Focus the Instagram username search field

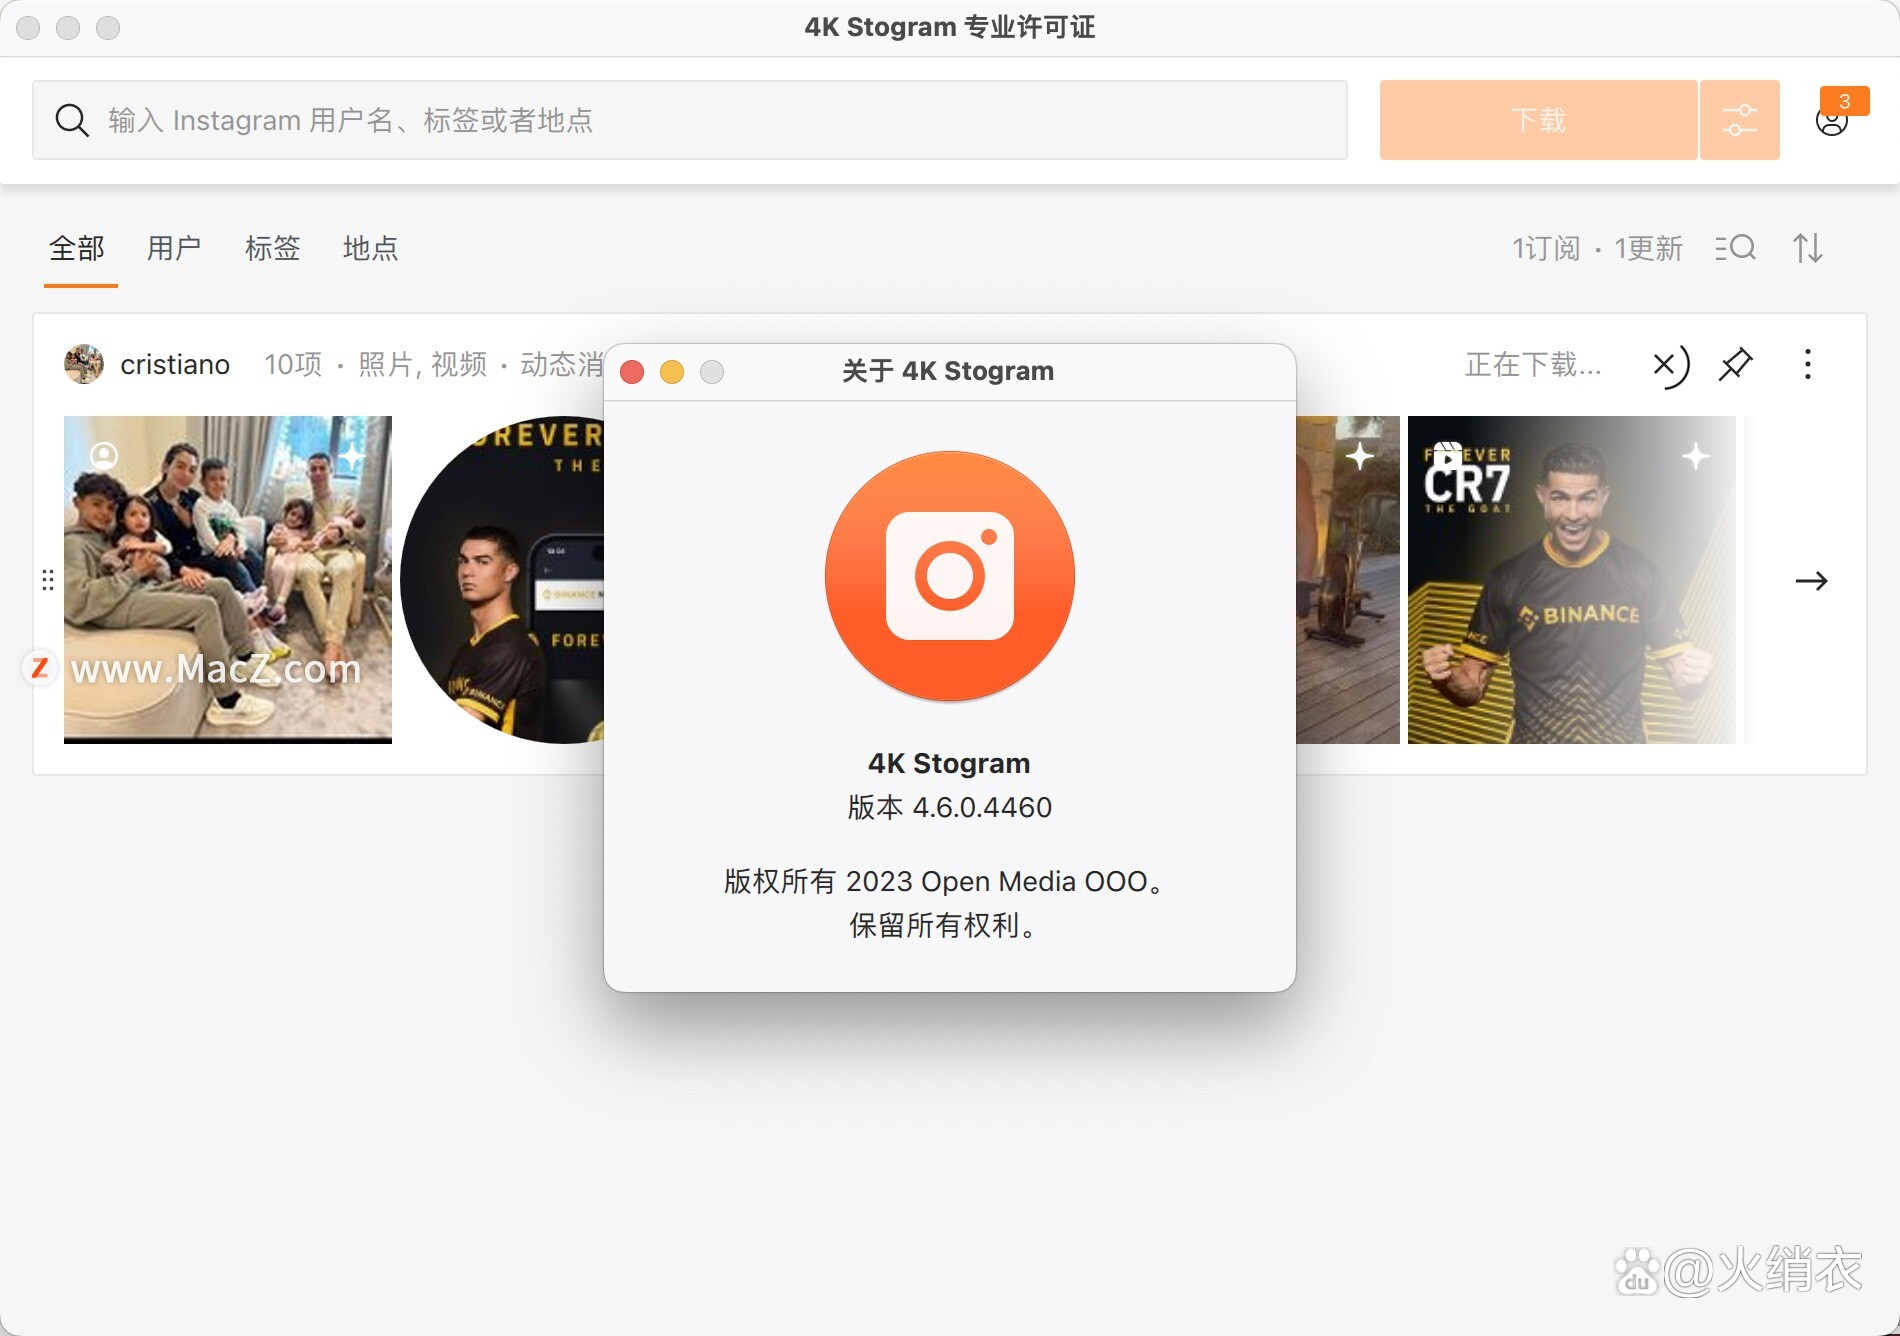pyautogui.click(x=690, y=120)
